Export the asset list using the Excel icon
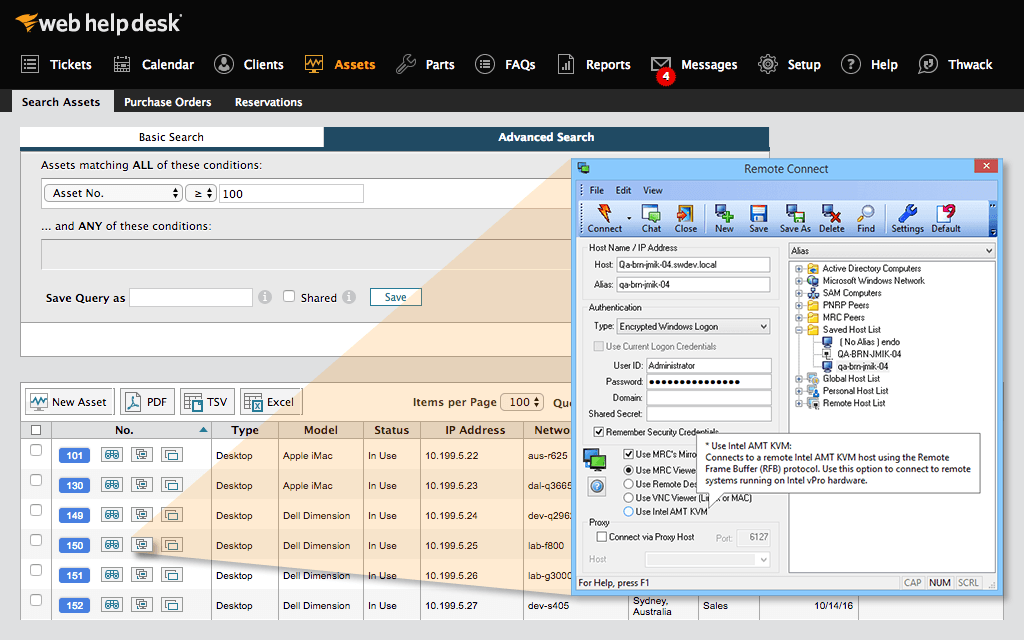Viewport: 1024px width, 640px height. (270, 401)
